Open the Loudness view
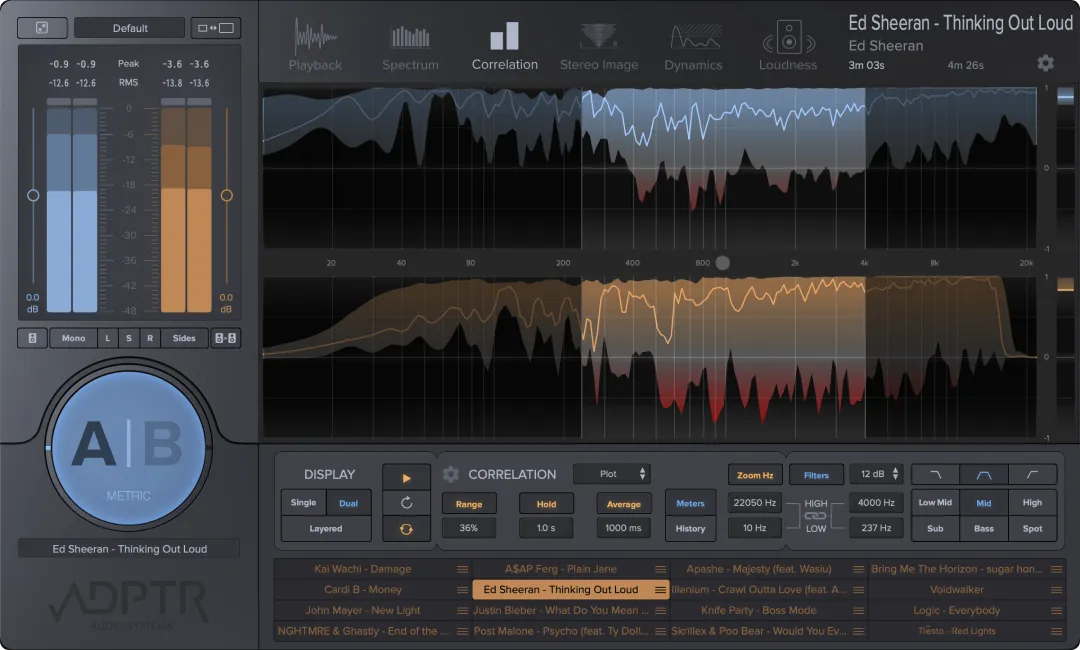The height and width of the screenshot is (650, 1080). tap(788, 45)
